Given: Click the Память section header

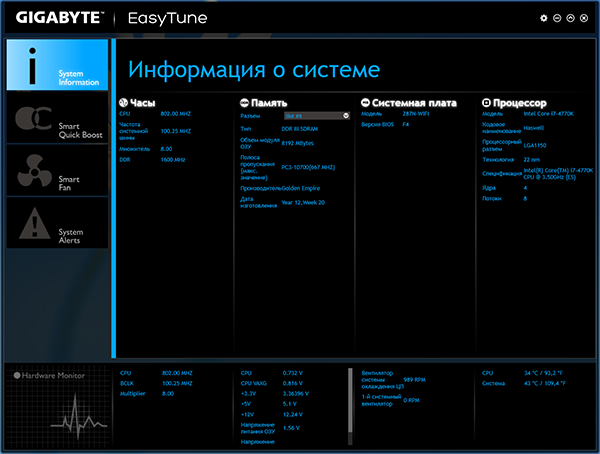Looking at the screenshot, I should coord(269,103).
